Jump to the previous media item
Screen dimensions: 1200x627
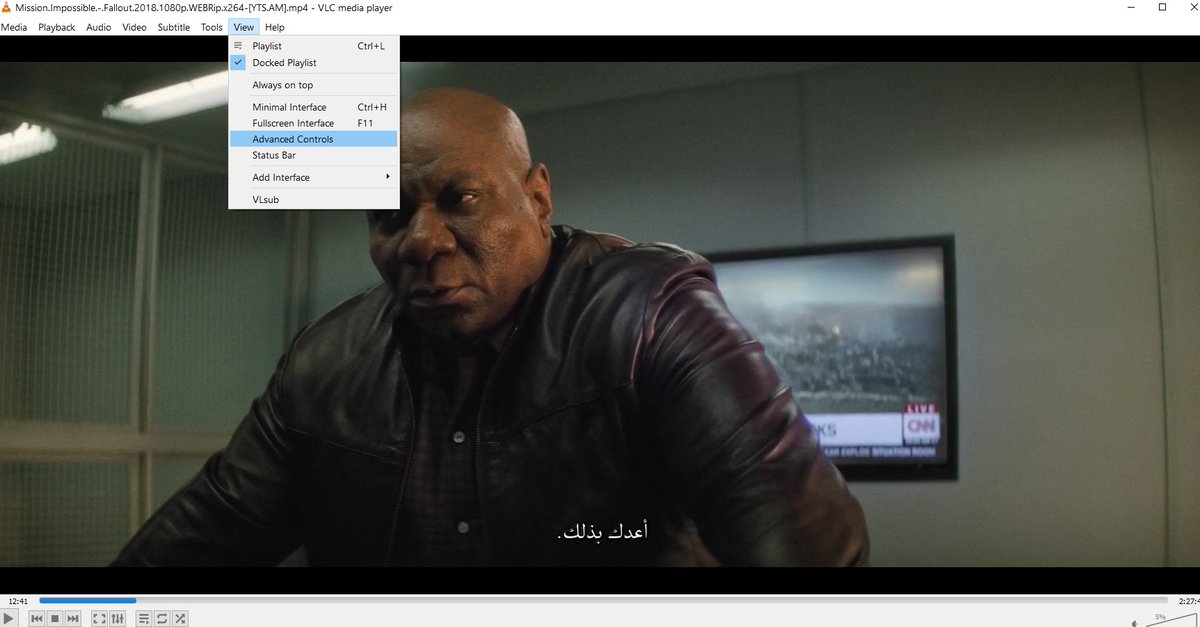[37, 619]
